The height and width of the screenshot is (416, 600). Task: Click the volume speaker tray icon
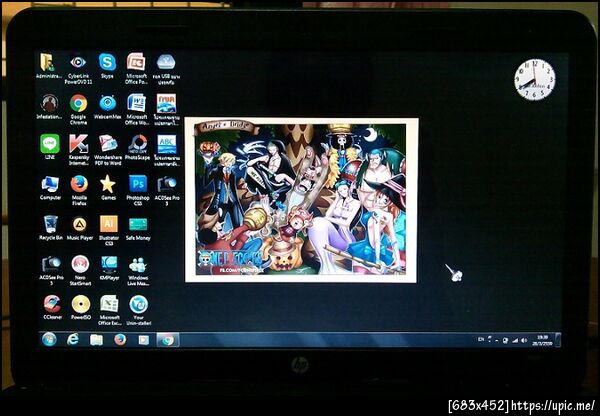click(524, 340)
